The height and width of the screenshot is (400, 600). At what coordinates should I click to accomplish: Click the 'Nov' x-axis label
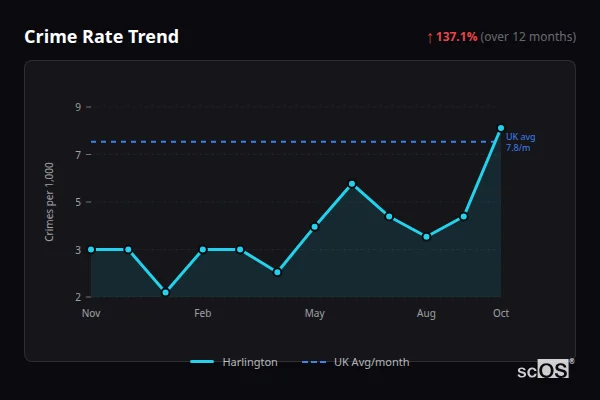coord(91,313)
